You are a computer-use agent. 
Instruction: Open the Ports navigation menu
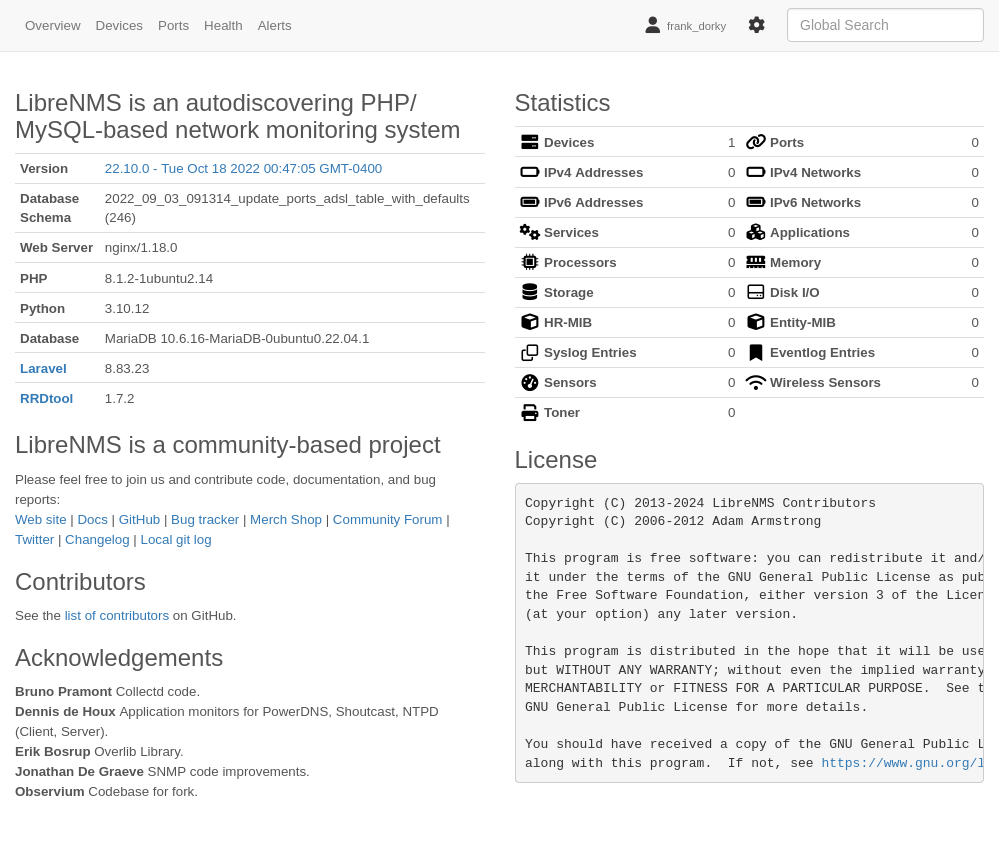(173, 25)
